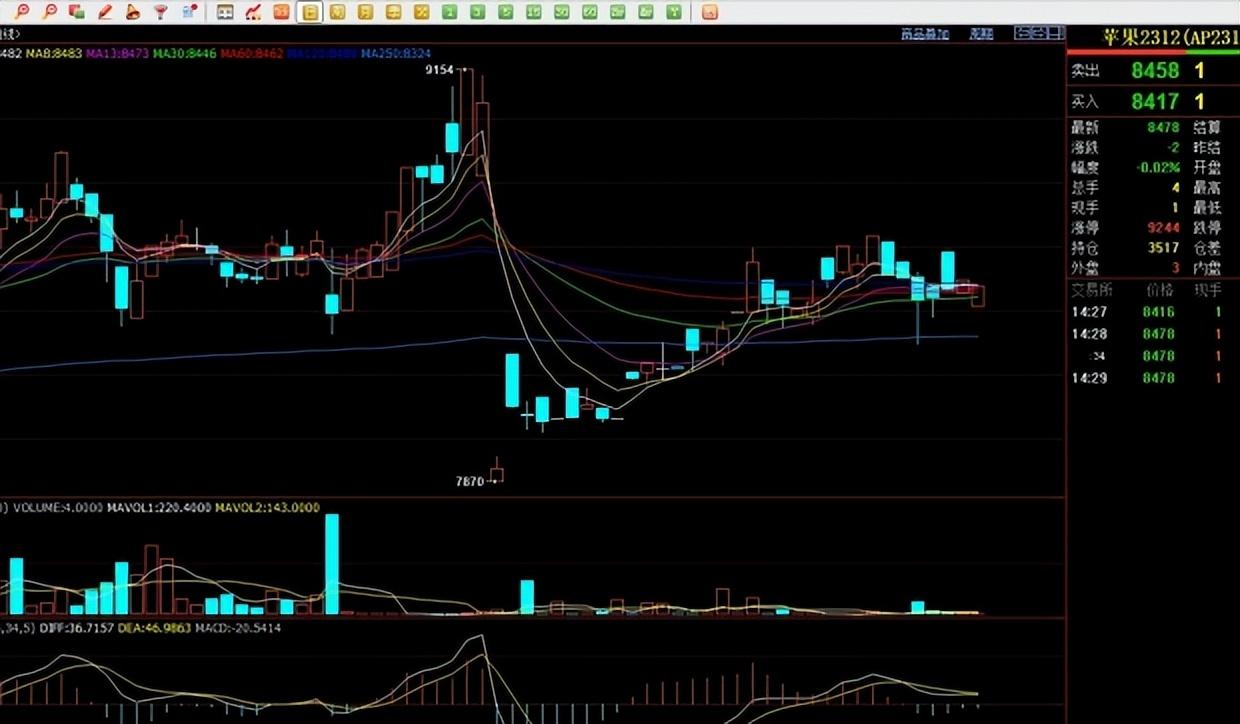Switch to the green 1-minute period icon
Screen dimensions: 1240x724
(450, 12)
